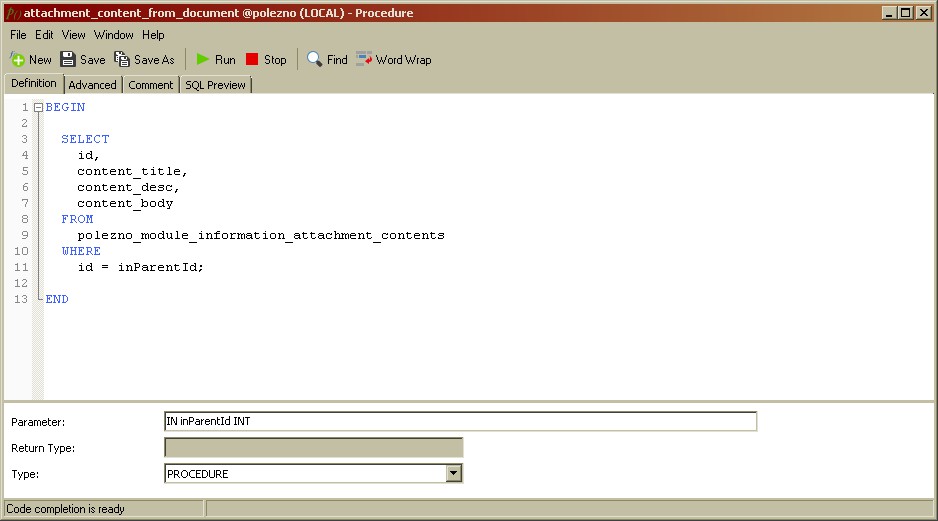Viewport: 938px width, 521px height.
Task: Click the Parameter input field
Action: pyautogui.click(x=460, y=421)
